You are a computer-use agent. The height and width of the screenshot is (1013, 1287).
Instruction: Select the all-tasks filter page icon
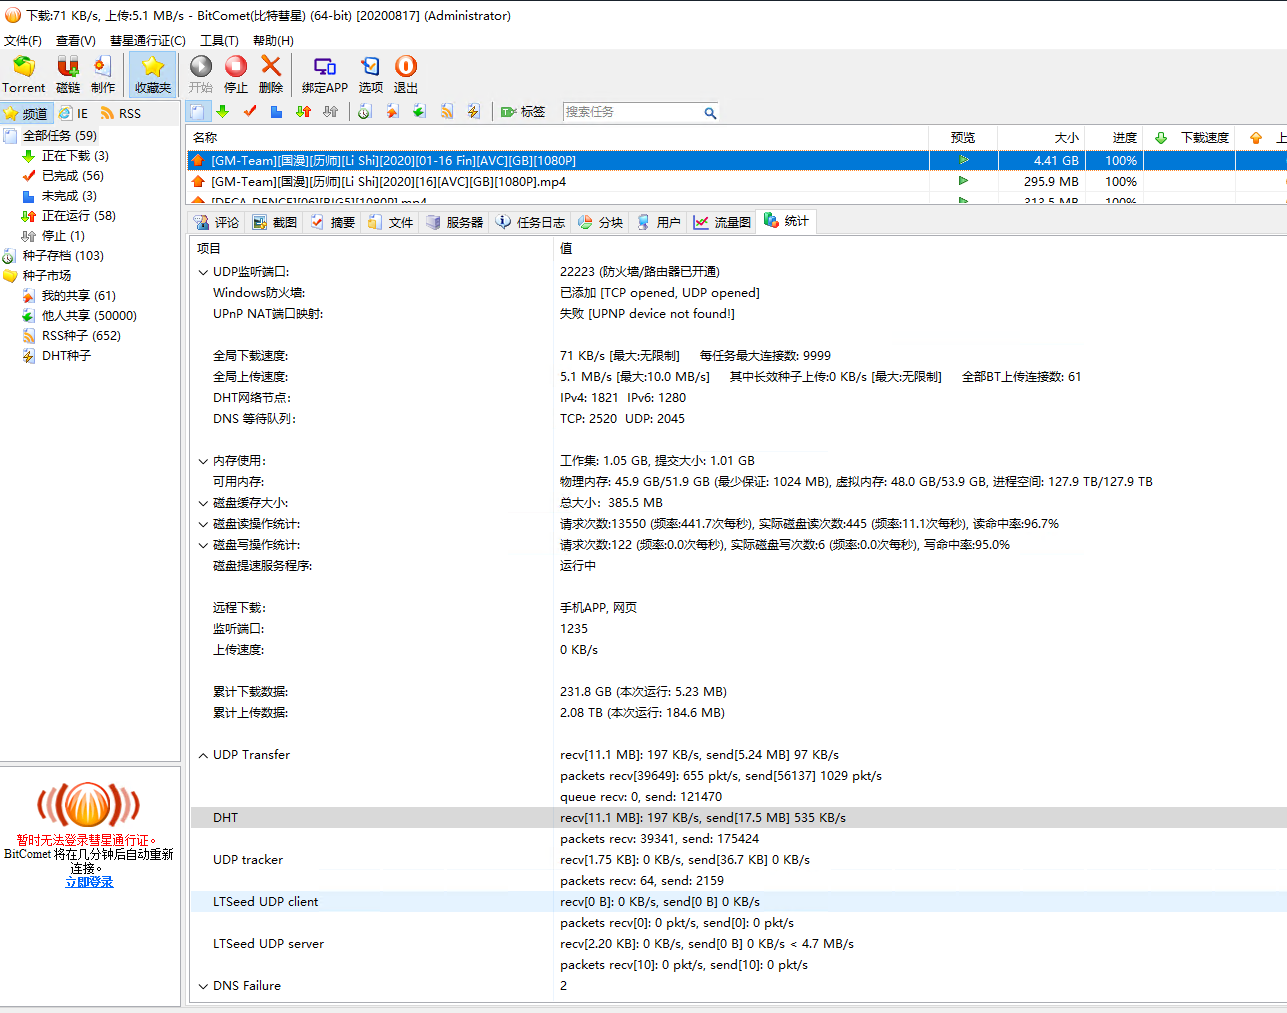pyautogui.click(x=198, y=112)
